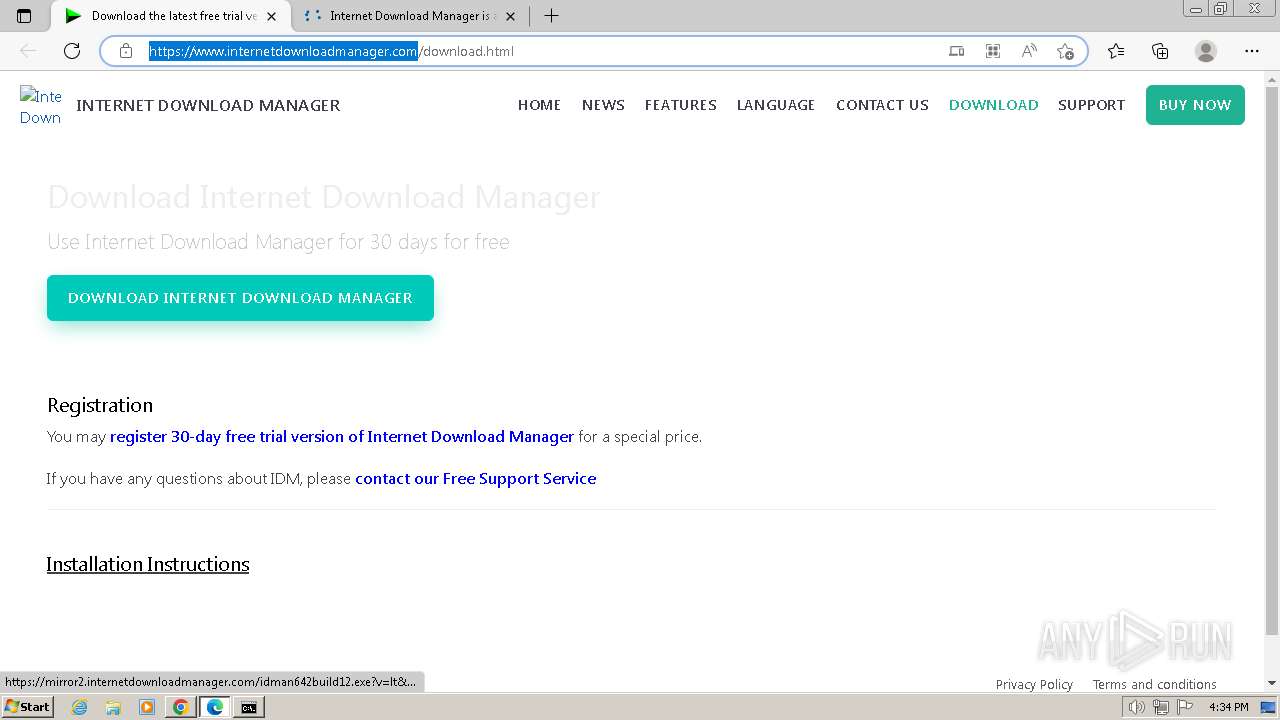Open the DOWNLOAD navigation item

coord(993,105)
